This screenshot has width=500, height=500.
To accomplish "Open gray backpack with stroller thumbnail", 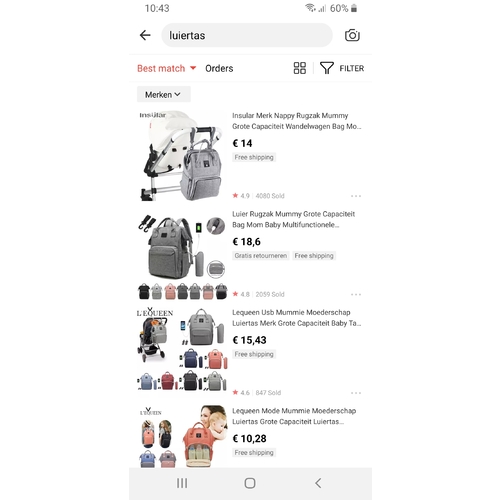I will (182, 156).
